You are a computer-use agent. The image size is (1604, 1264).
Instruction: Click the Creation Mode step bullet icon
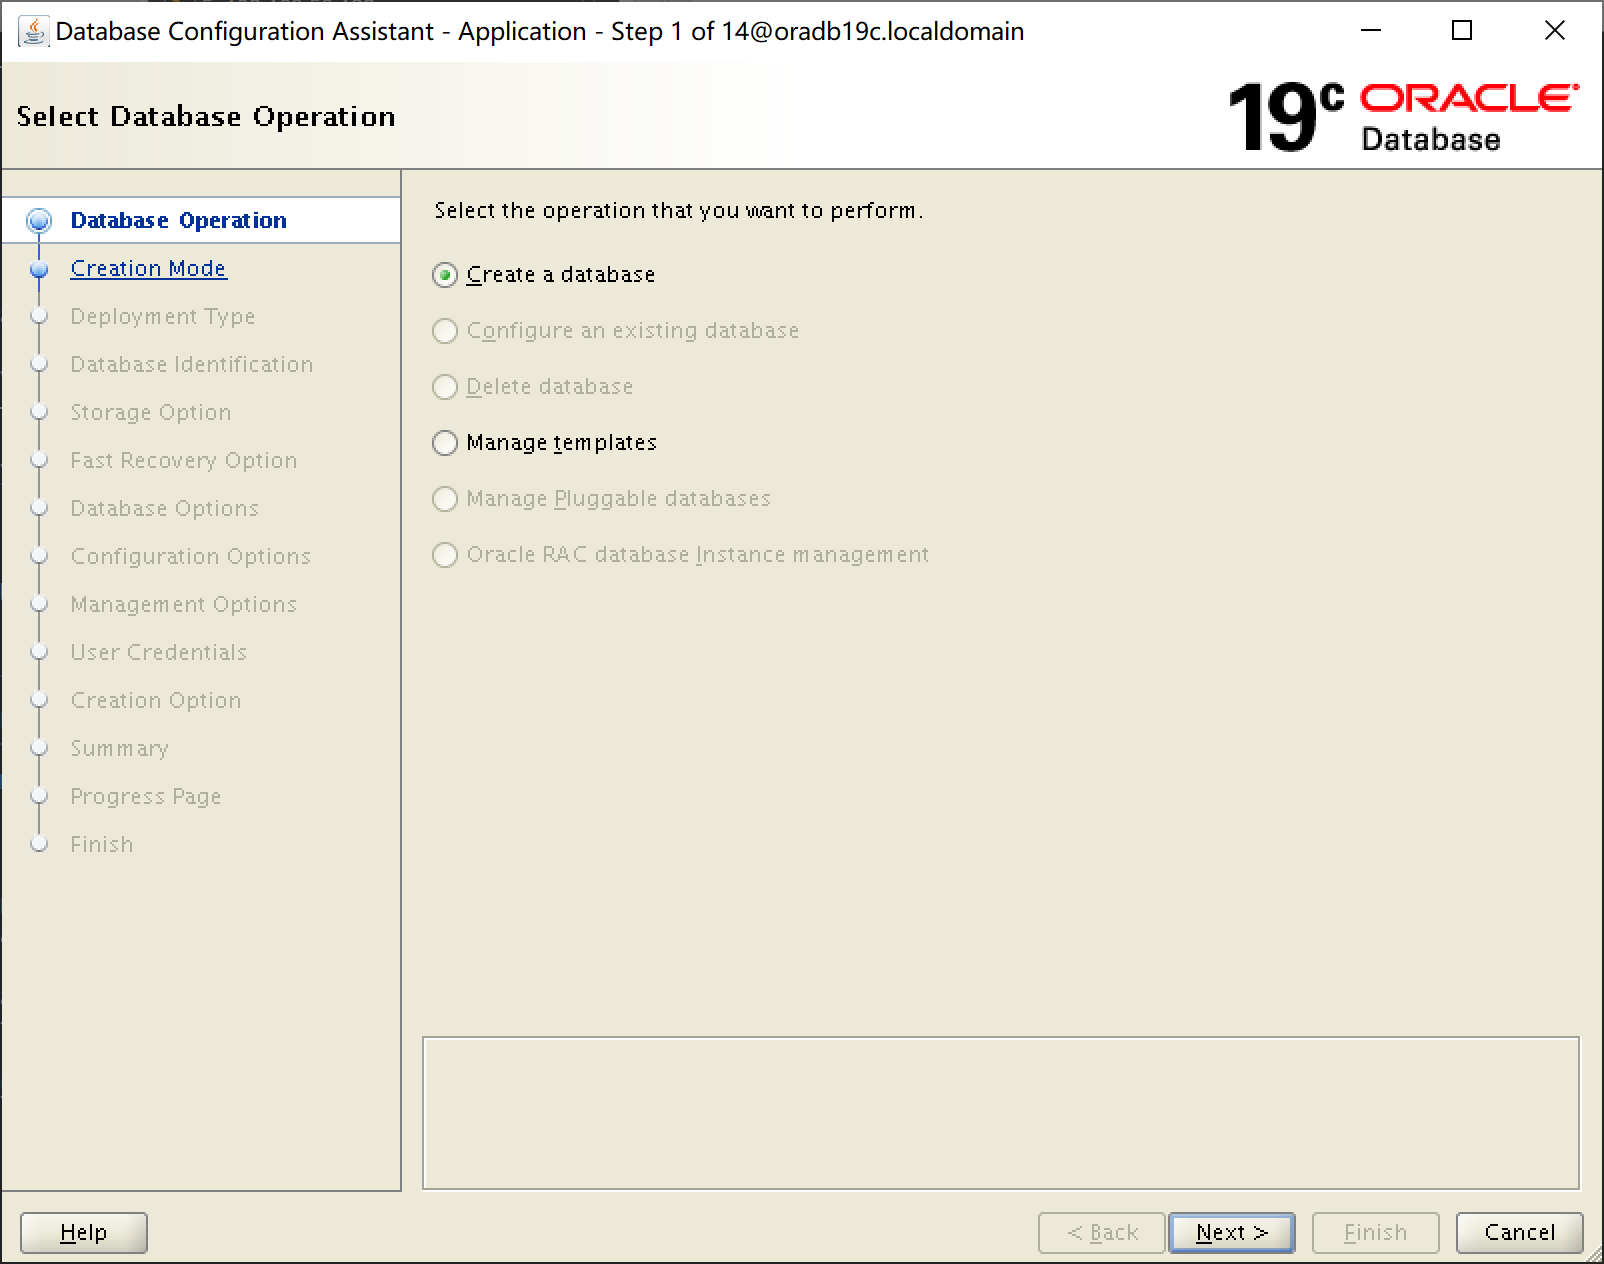[39, 269]
